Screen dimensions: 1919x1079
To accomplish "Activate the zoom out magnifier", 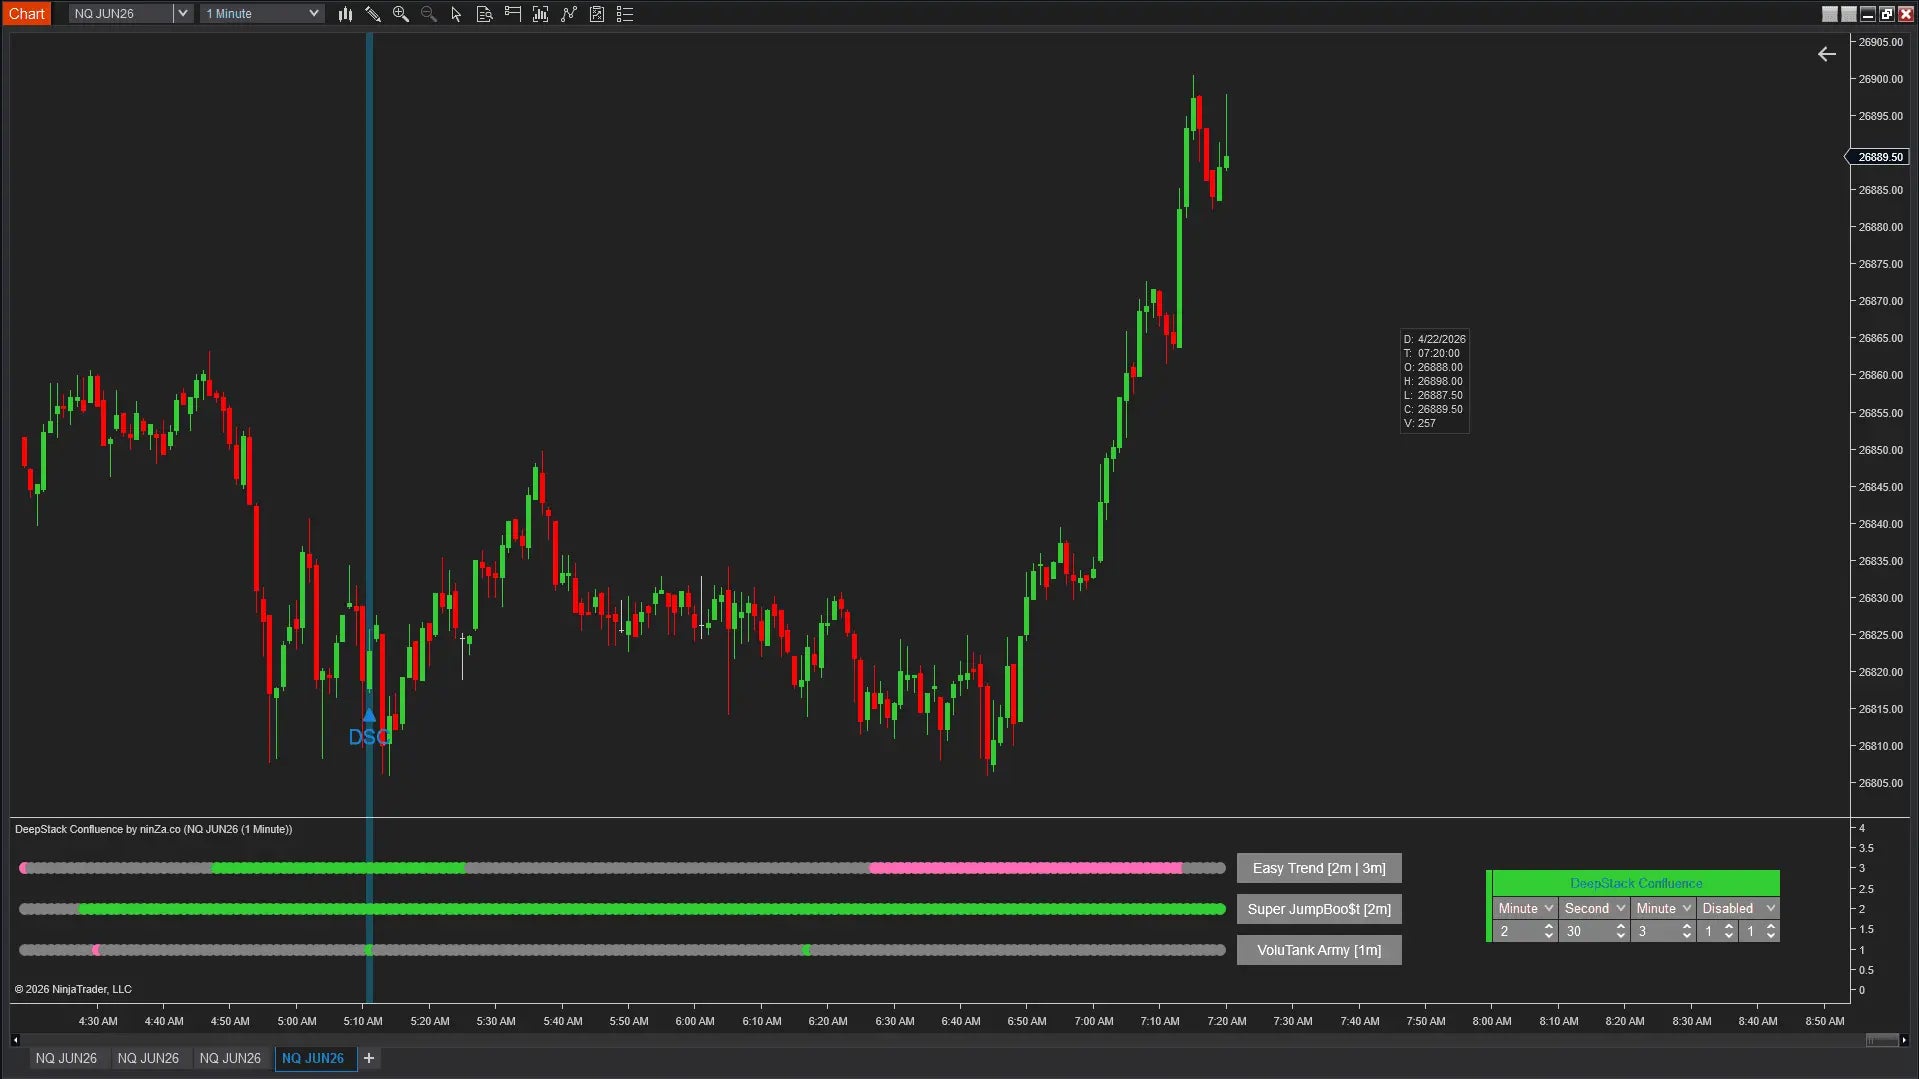I will [x=429, y=14].
